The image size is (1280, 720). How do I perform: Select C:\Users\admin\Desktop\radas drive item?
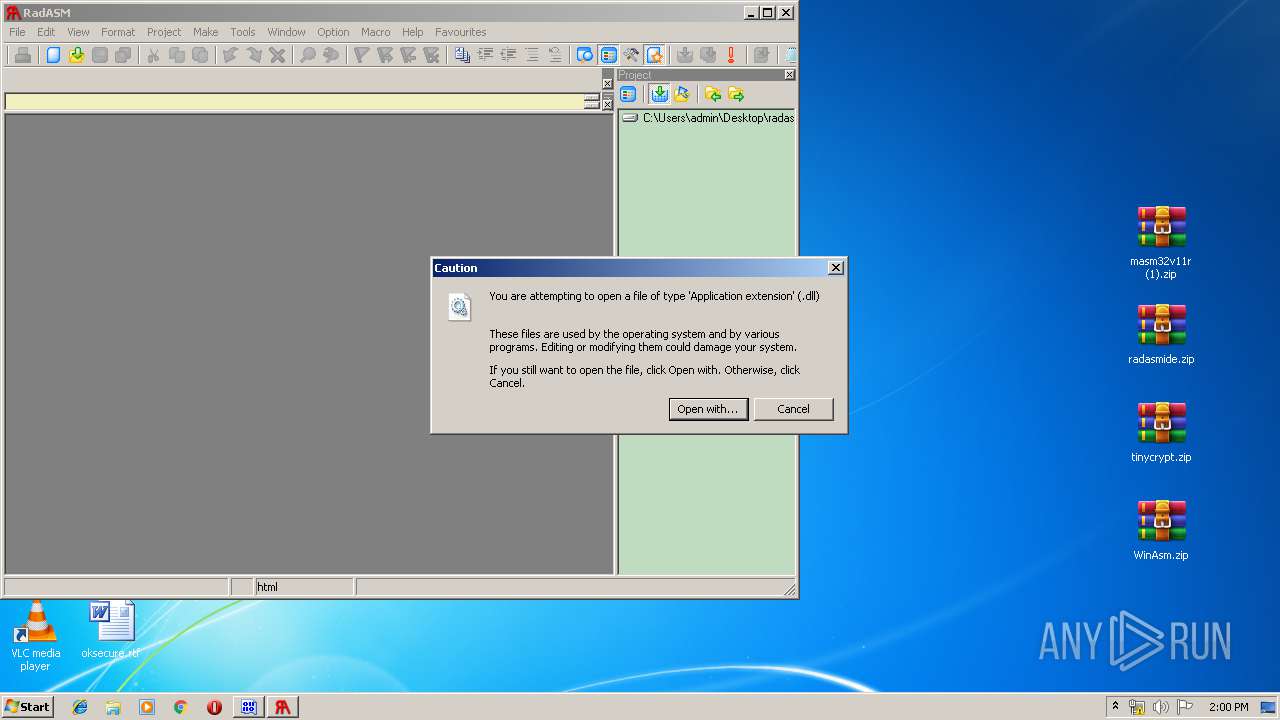tap(708, 118)
